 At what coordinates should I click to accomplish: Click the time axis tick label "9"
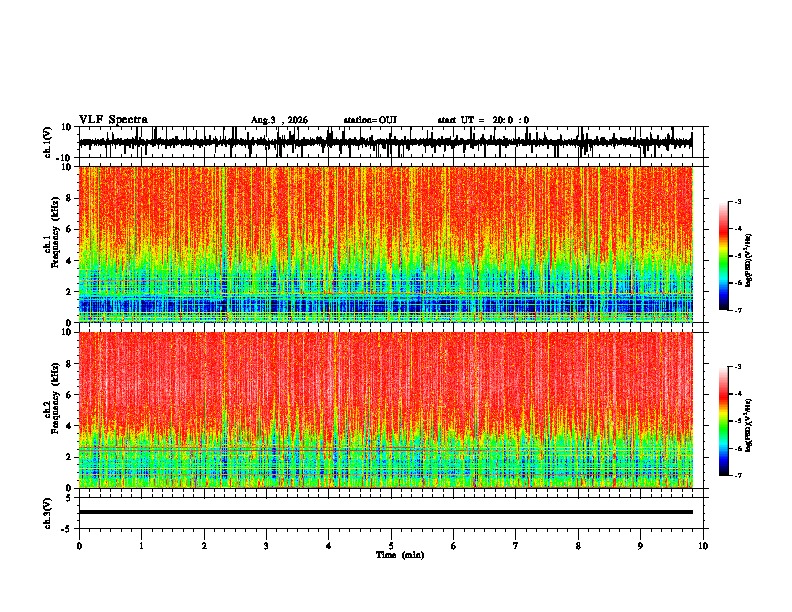[640, 546]
